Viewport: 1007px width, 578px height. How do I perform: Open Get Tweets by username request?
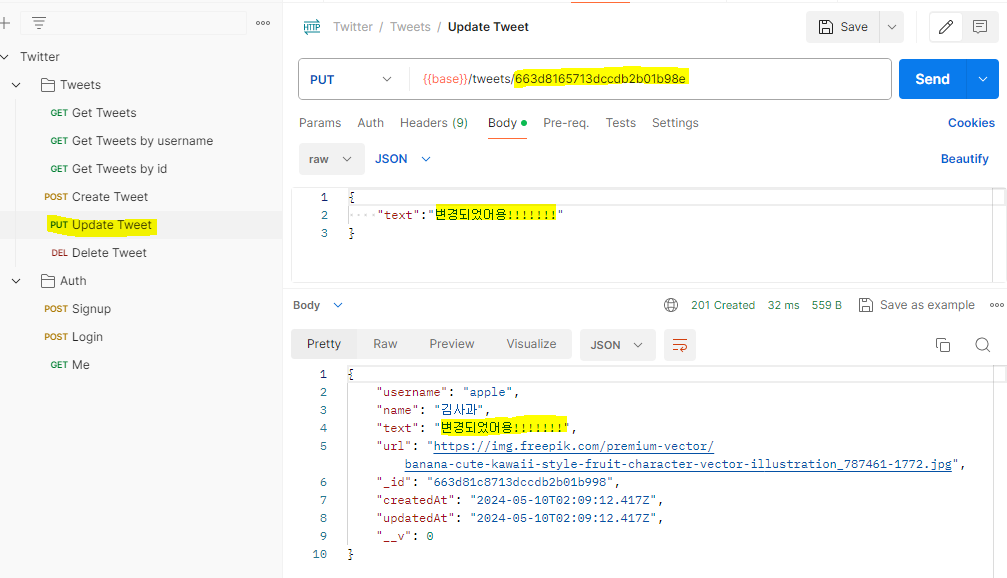pyautogui.click(x=132, y=141)
